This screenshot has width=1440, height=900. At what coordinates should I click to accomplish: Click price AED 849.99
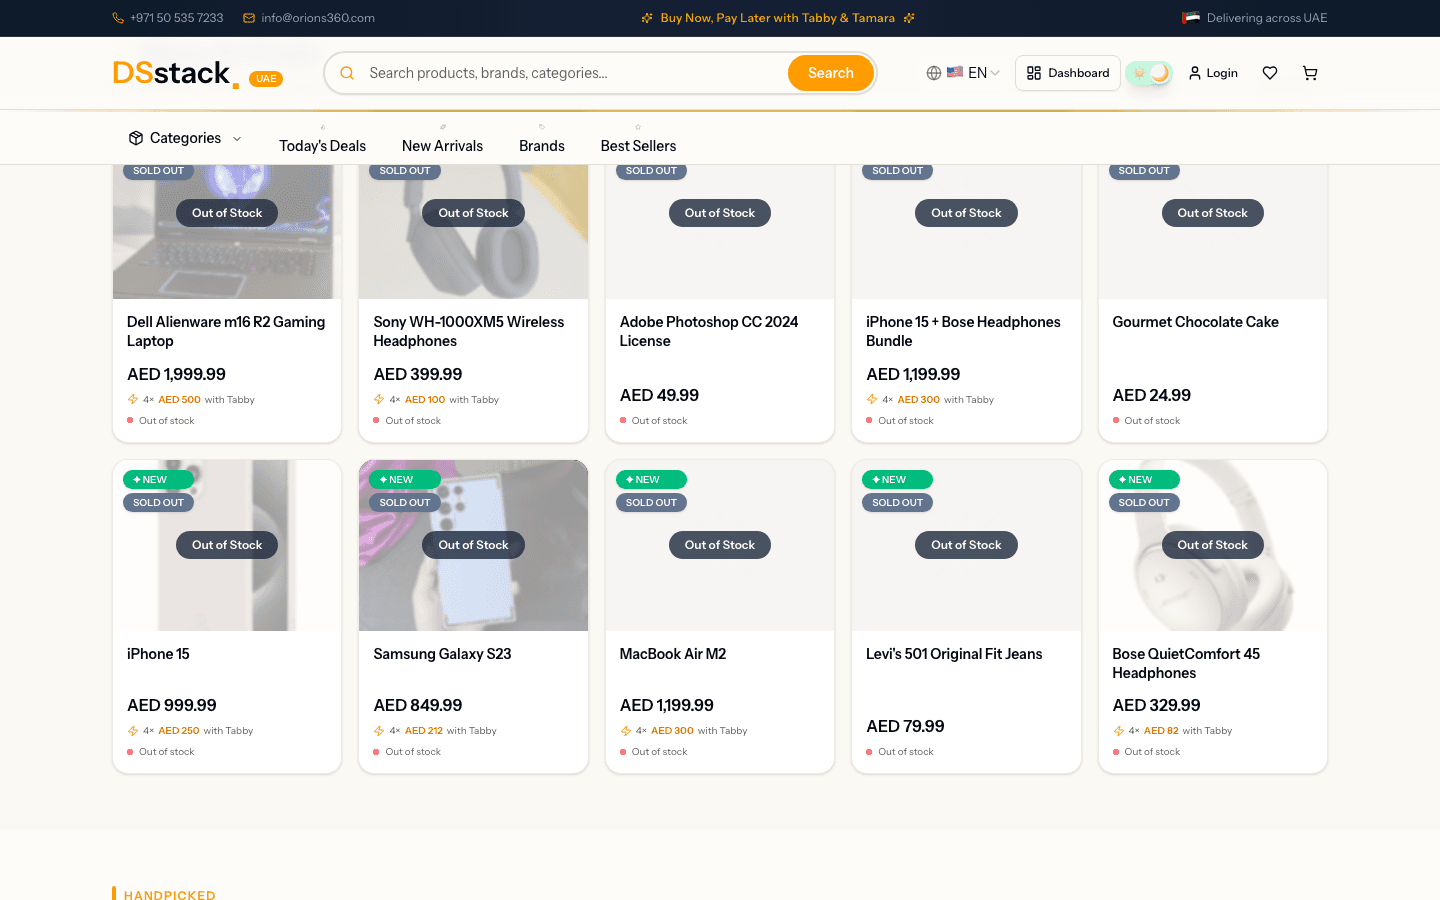[417, 705]
